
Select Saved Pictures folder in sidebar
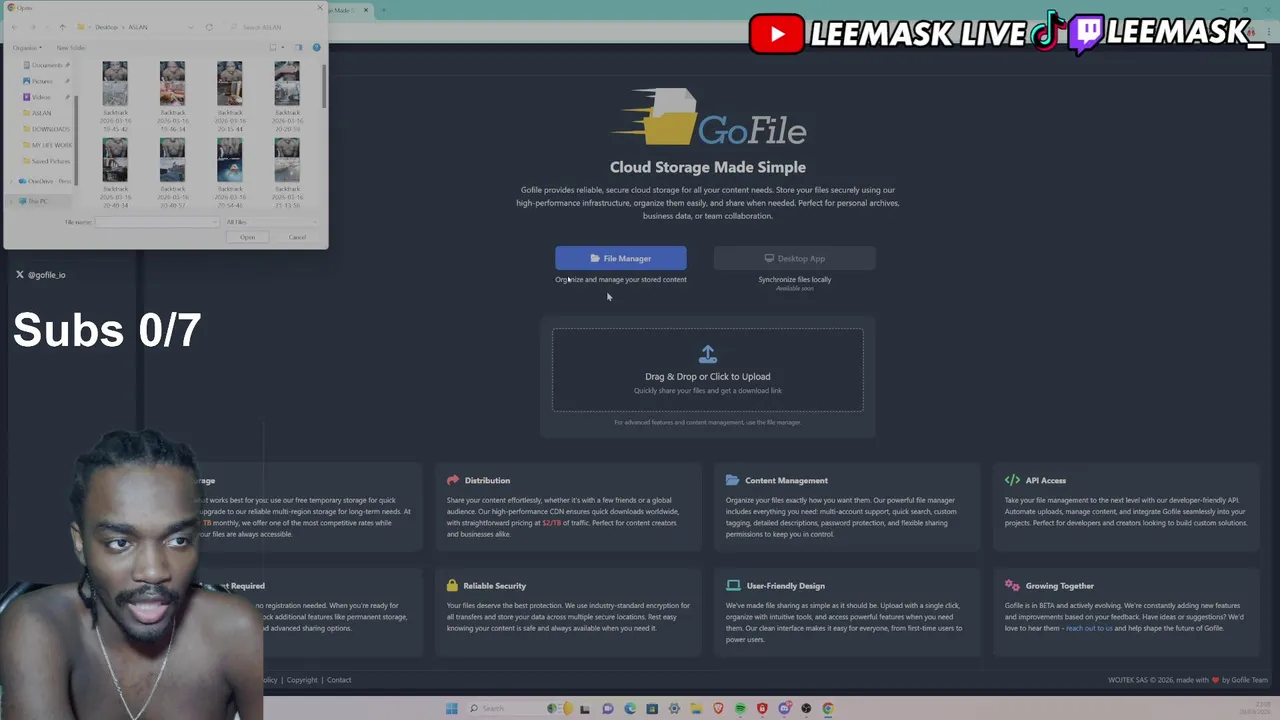[46, 161]
